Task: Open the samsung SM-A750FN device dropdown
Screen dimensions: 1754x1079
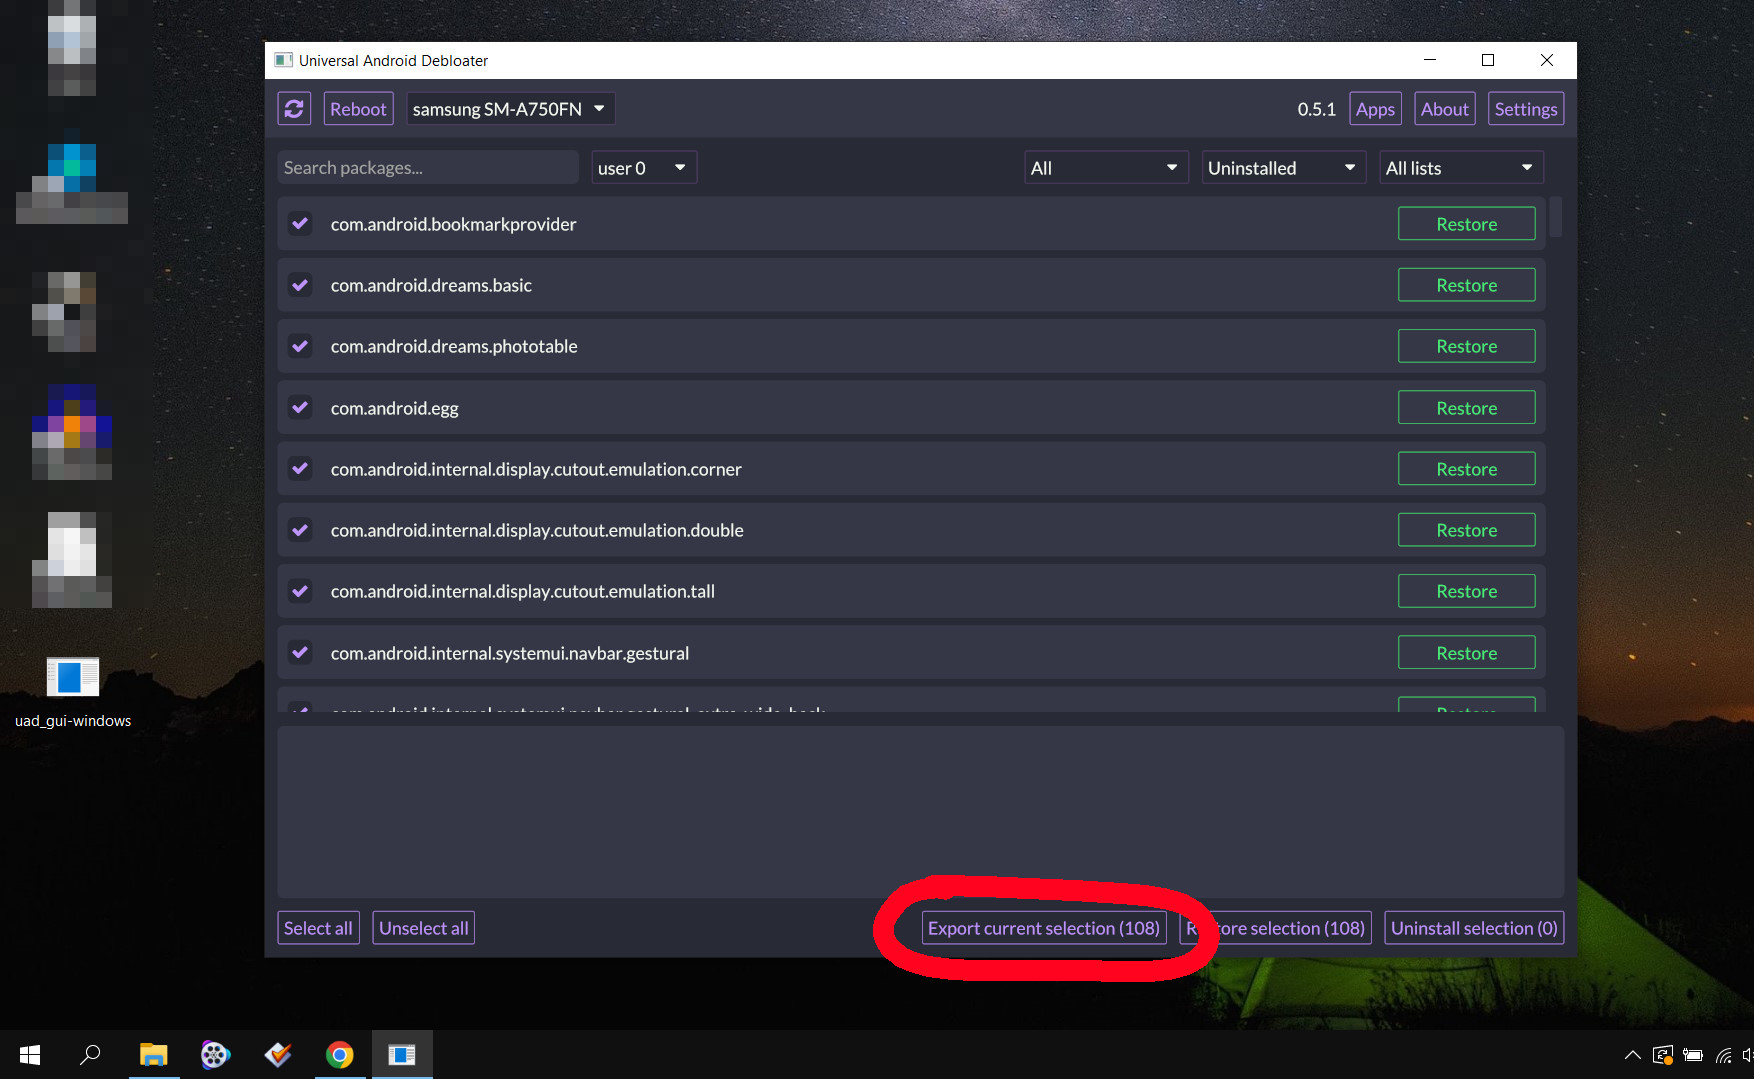Action: click(510, 108)
